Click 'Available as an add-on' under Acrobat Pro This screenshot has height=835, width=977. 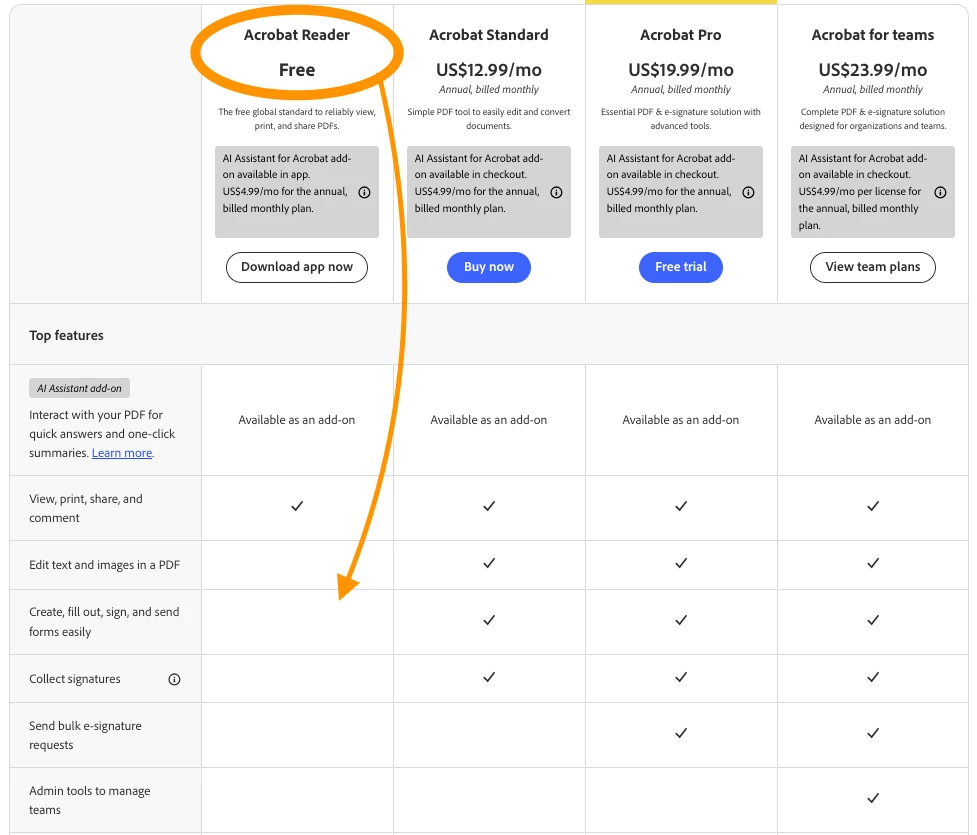coord(680,420)
